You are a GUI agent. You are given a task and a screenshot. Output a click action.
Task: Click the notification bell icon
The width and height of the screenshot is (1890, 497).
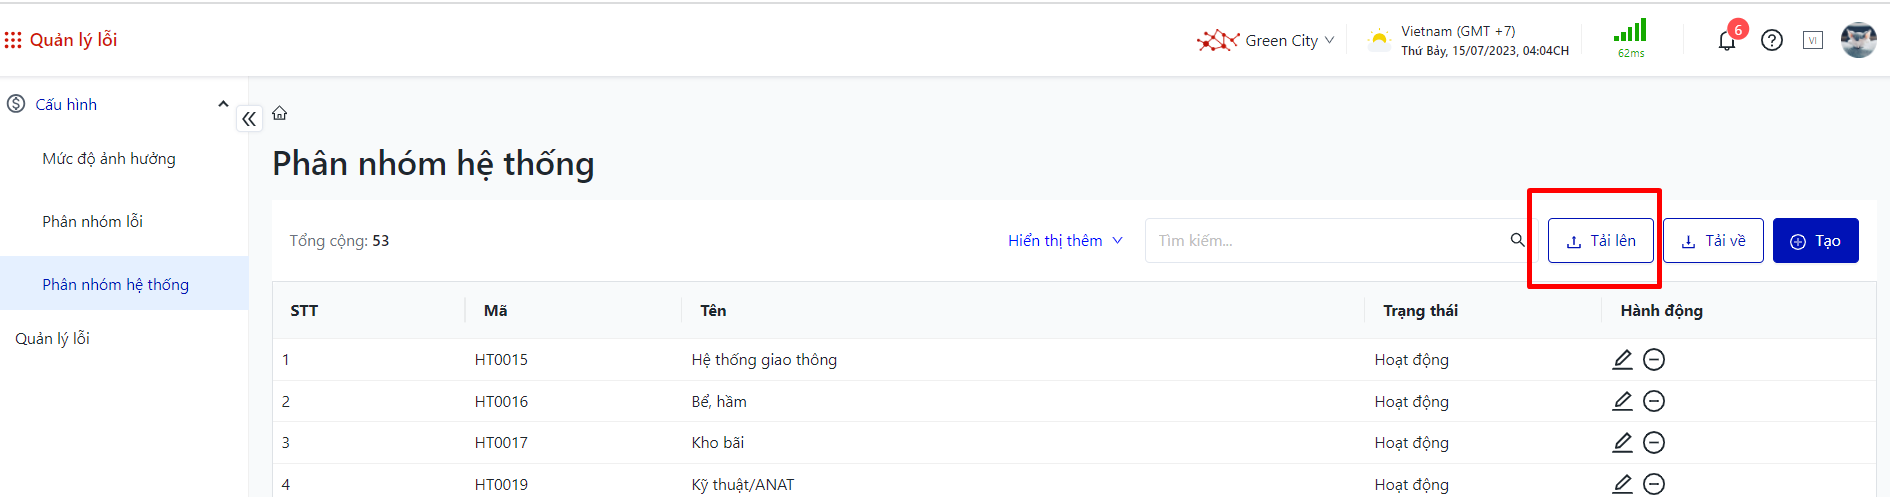coord(1726,41)
